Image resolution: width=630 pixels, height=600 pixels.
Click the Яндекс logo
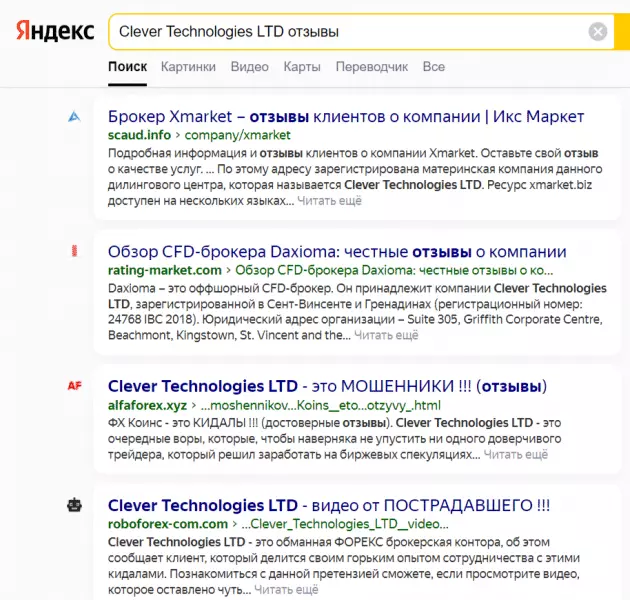tap(55, 31)
